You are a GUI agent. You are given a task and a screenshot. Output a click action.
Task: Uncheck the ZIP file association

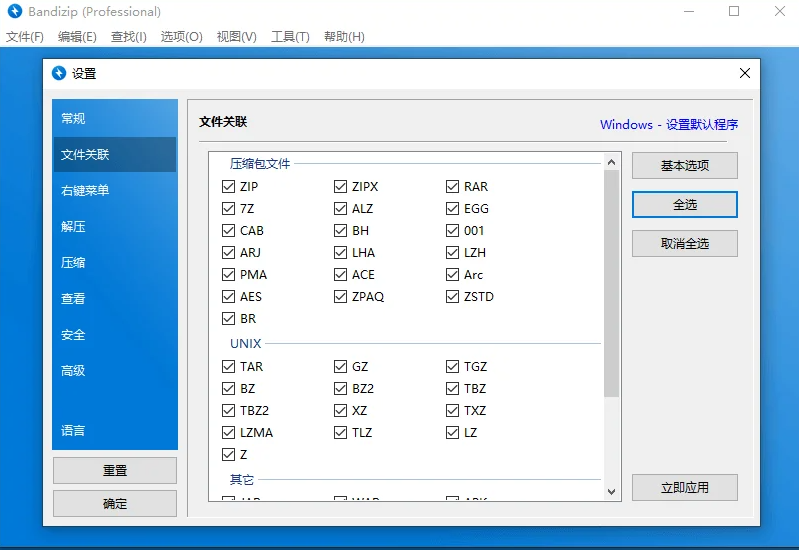pos(228,187)
